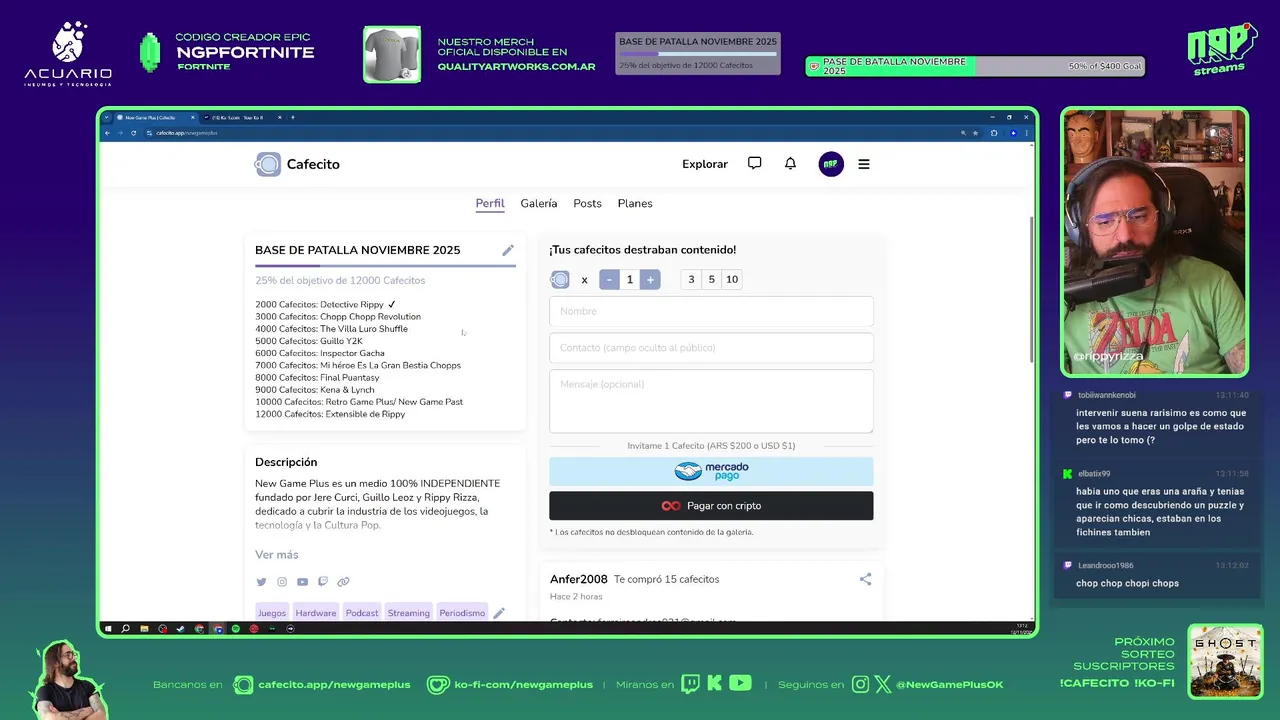Screen dimensions: 1280x720
Task: Click the Podcast tag
Action: pyautogui.click(x=362, y=613)
